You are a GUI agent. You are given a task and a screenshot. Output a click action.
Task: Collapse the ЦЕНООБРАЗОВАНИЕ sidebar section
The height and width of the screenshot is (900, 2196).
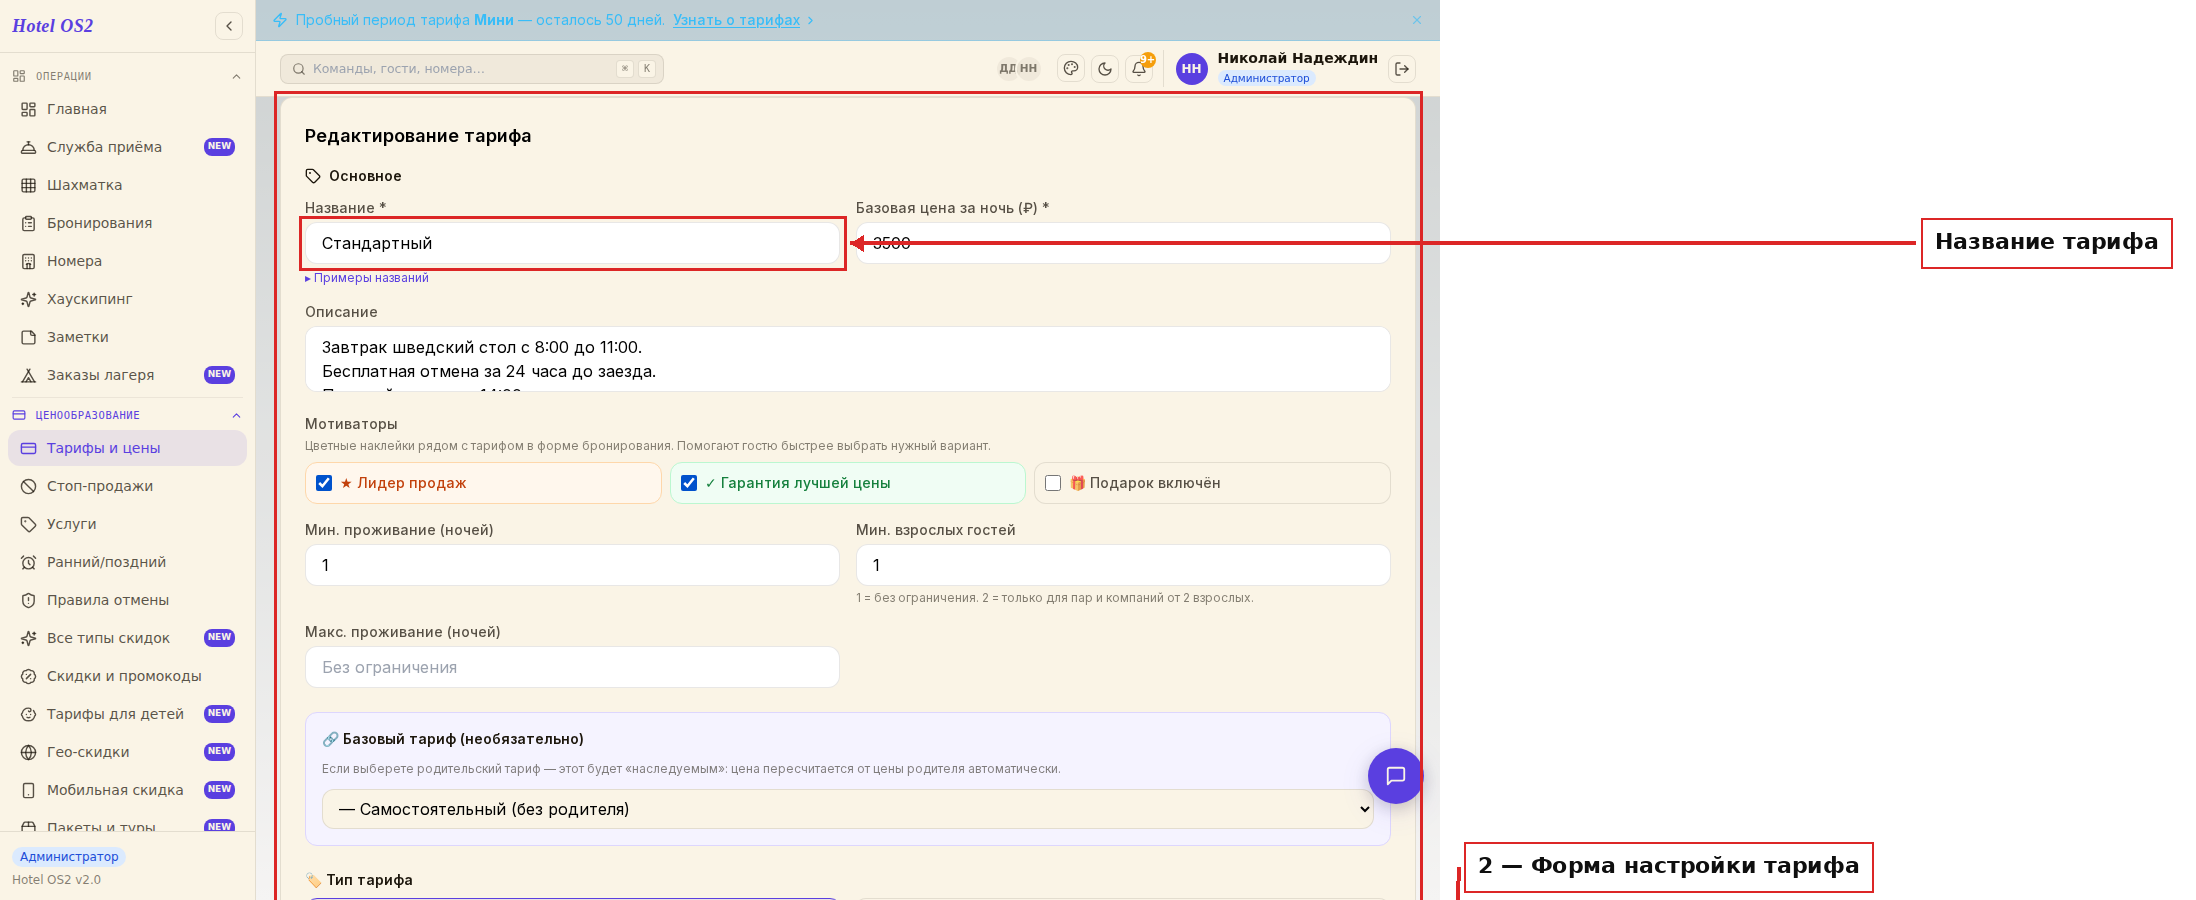[236, 415]
